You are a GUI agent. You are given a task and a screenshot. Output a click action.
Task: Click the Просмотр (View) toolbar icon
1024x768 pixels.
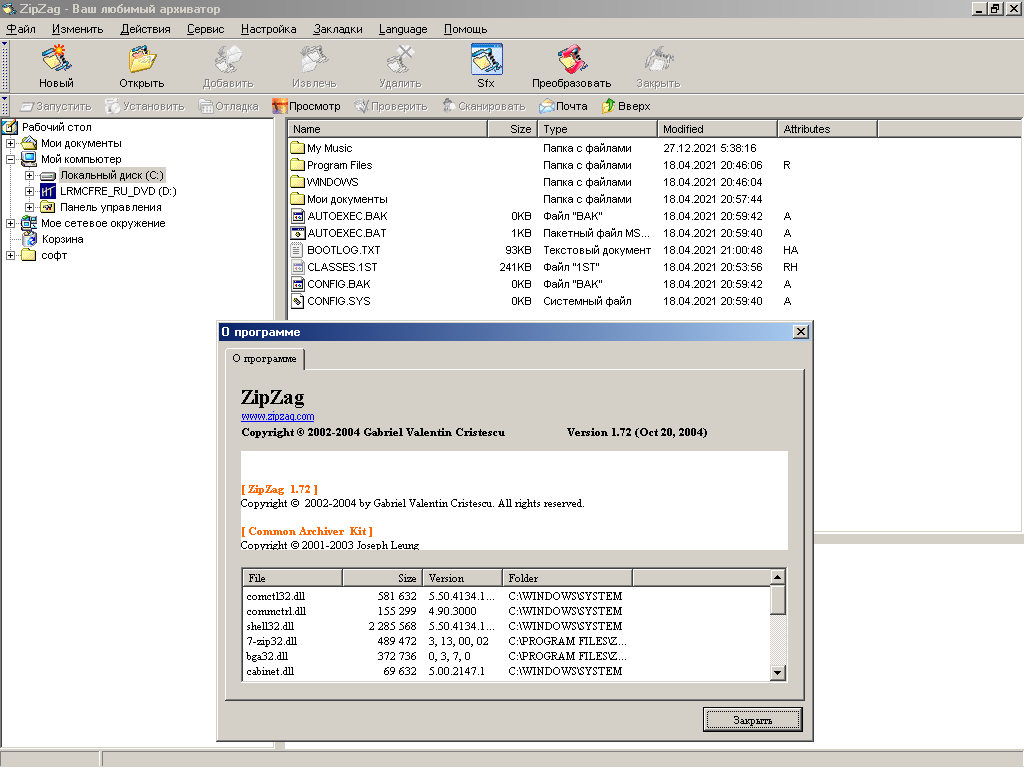pos(281,106)
